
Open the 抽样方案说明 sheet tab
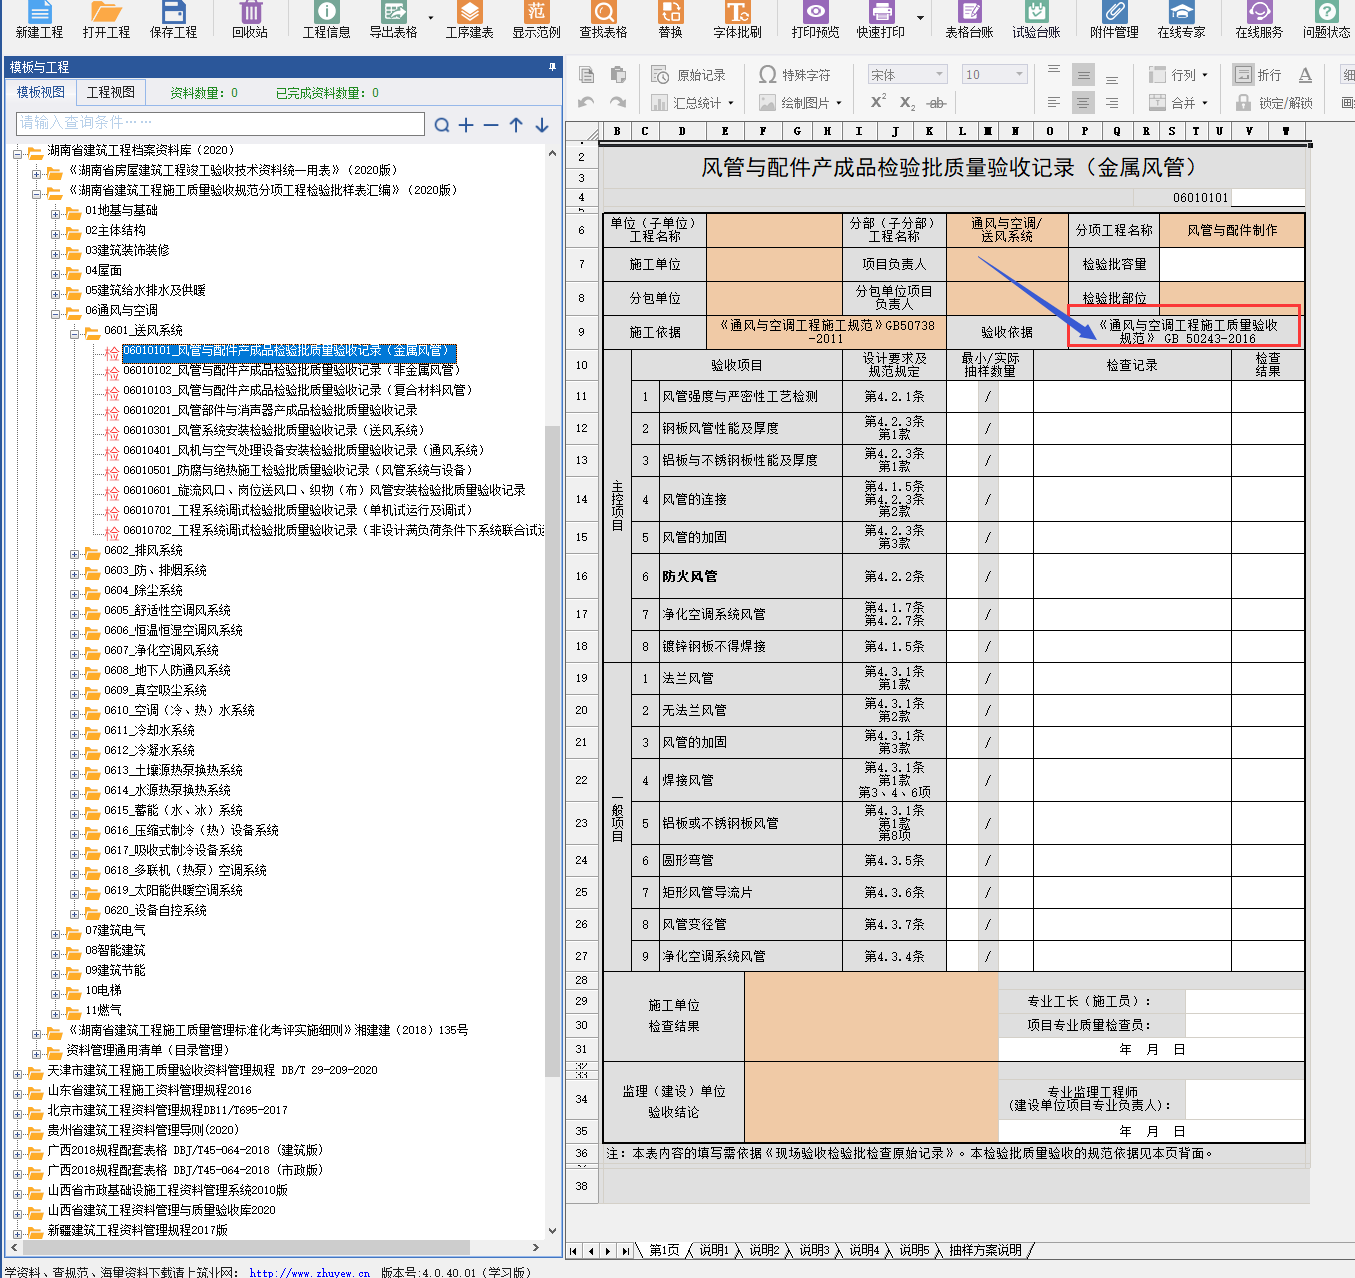(985, 1250)
